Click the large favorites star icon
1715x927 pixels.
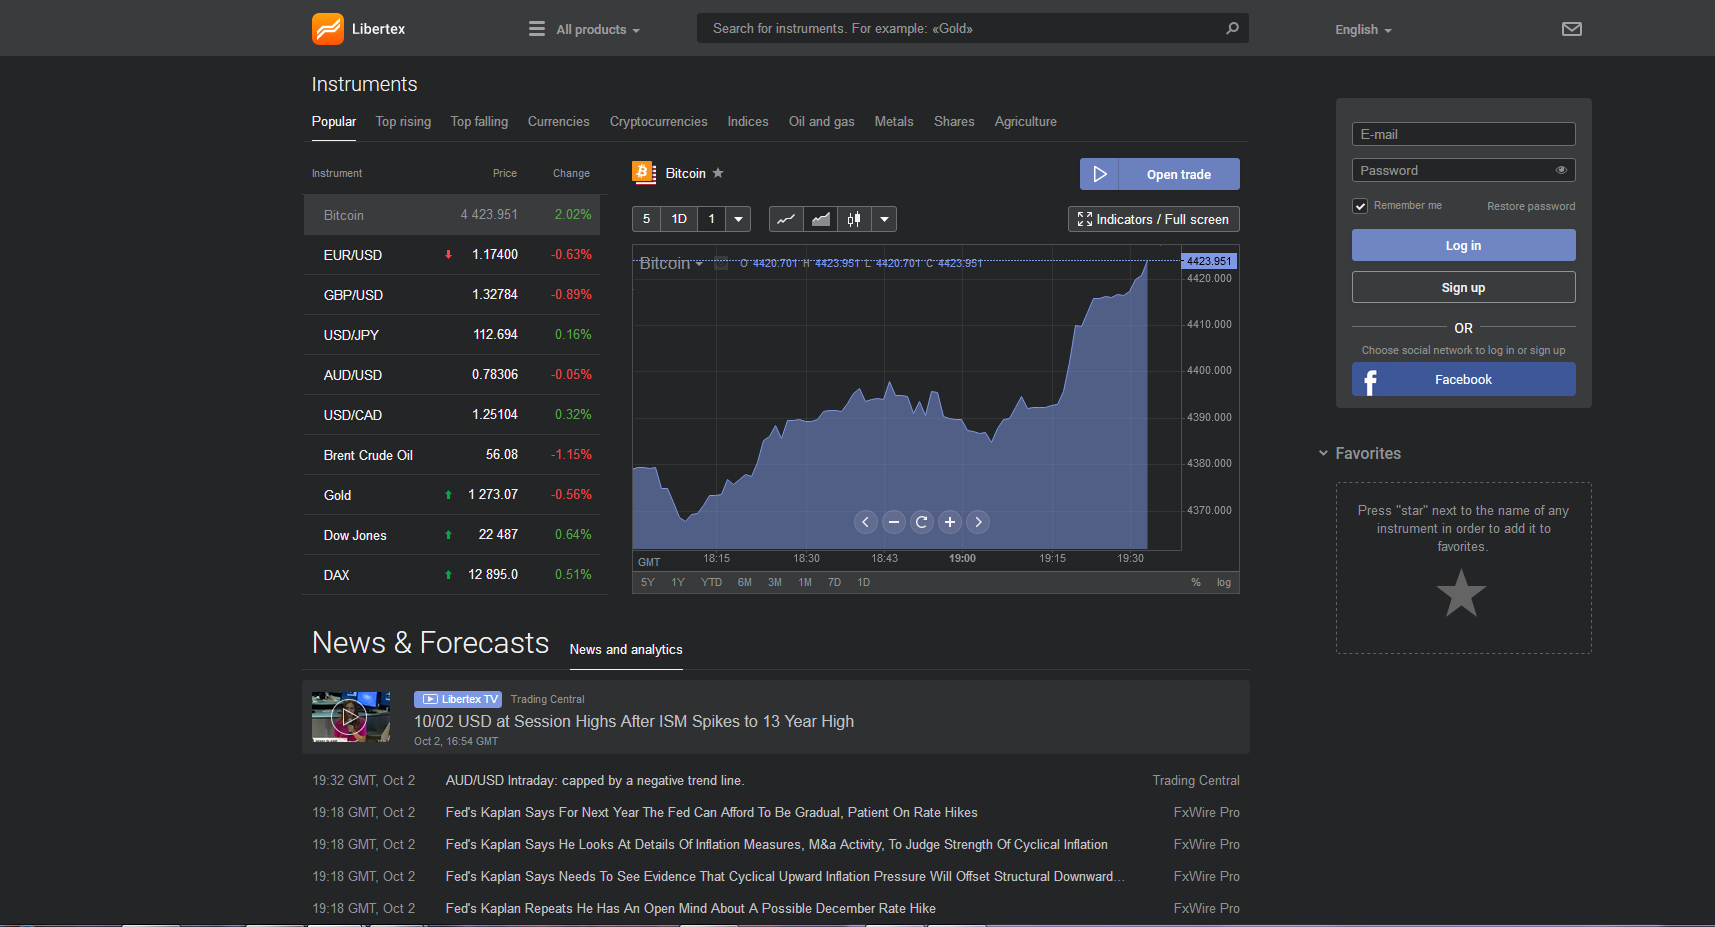[1461, 593]
